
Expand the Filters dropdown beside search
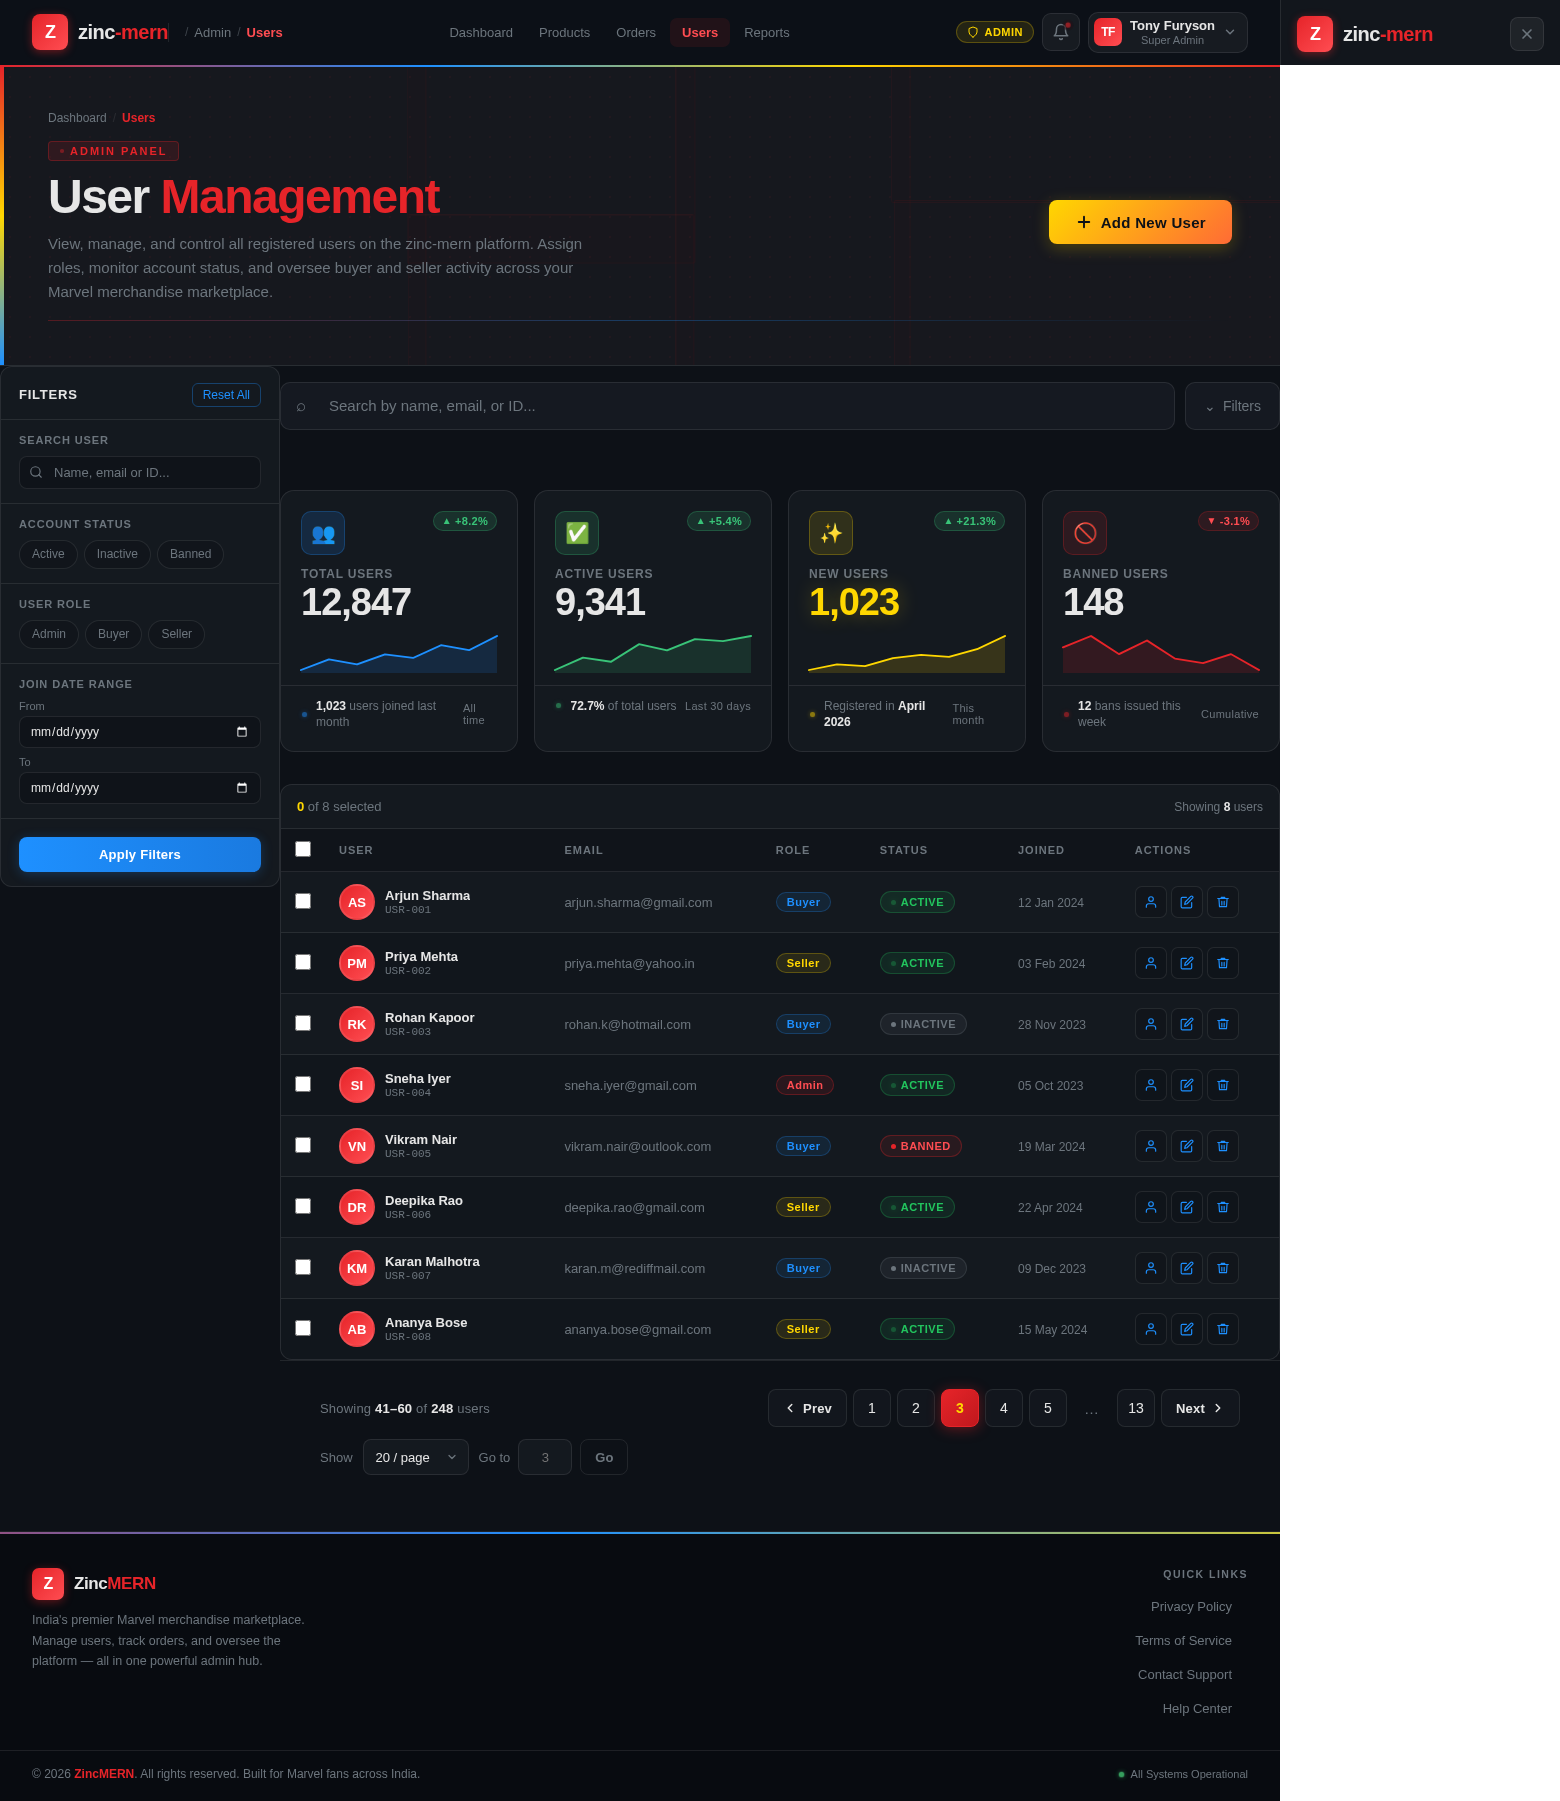1232,406
